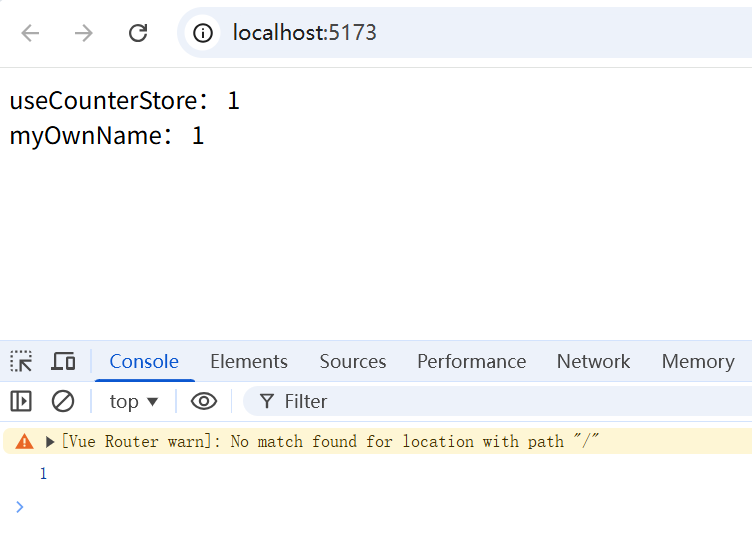The width and height of the screenshot is (752, 534).
Task: Go forward to next page
Action: [83, 33]
